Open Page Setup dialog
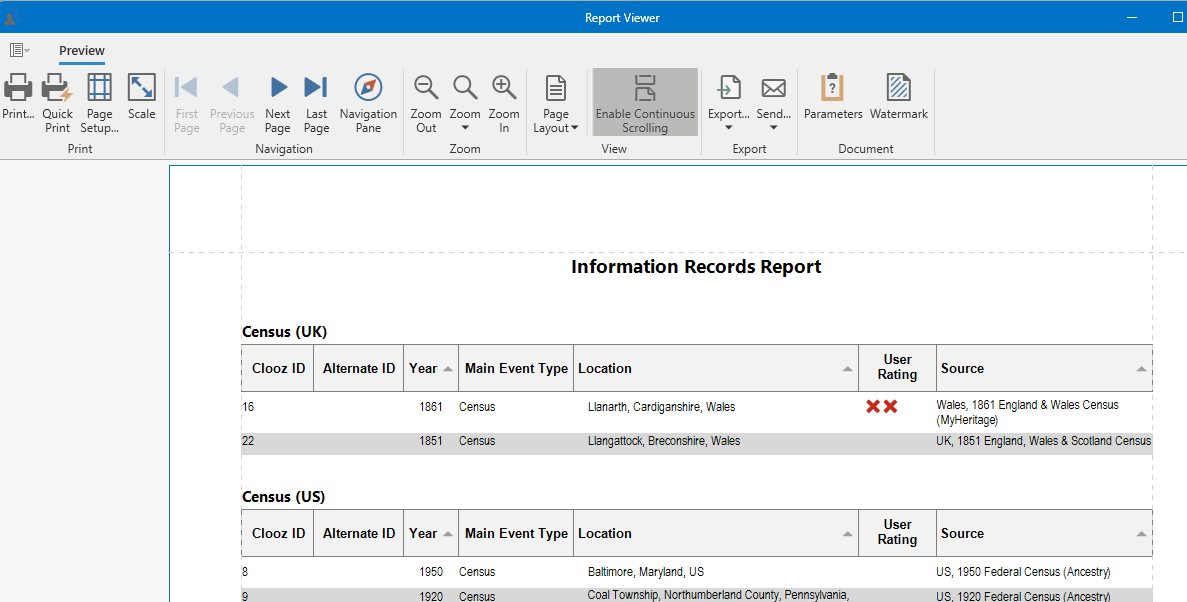 (99, 90)
